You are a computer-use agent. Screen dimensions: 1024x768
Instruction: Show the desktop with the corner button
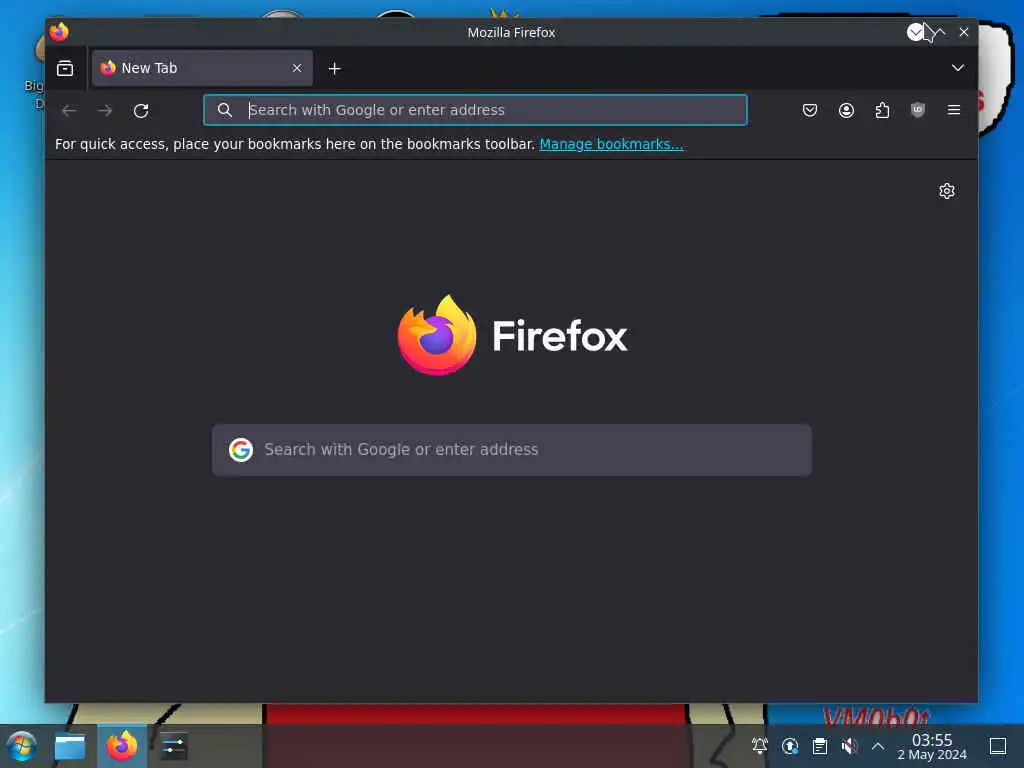tap(998, 746)
